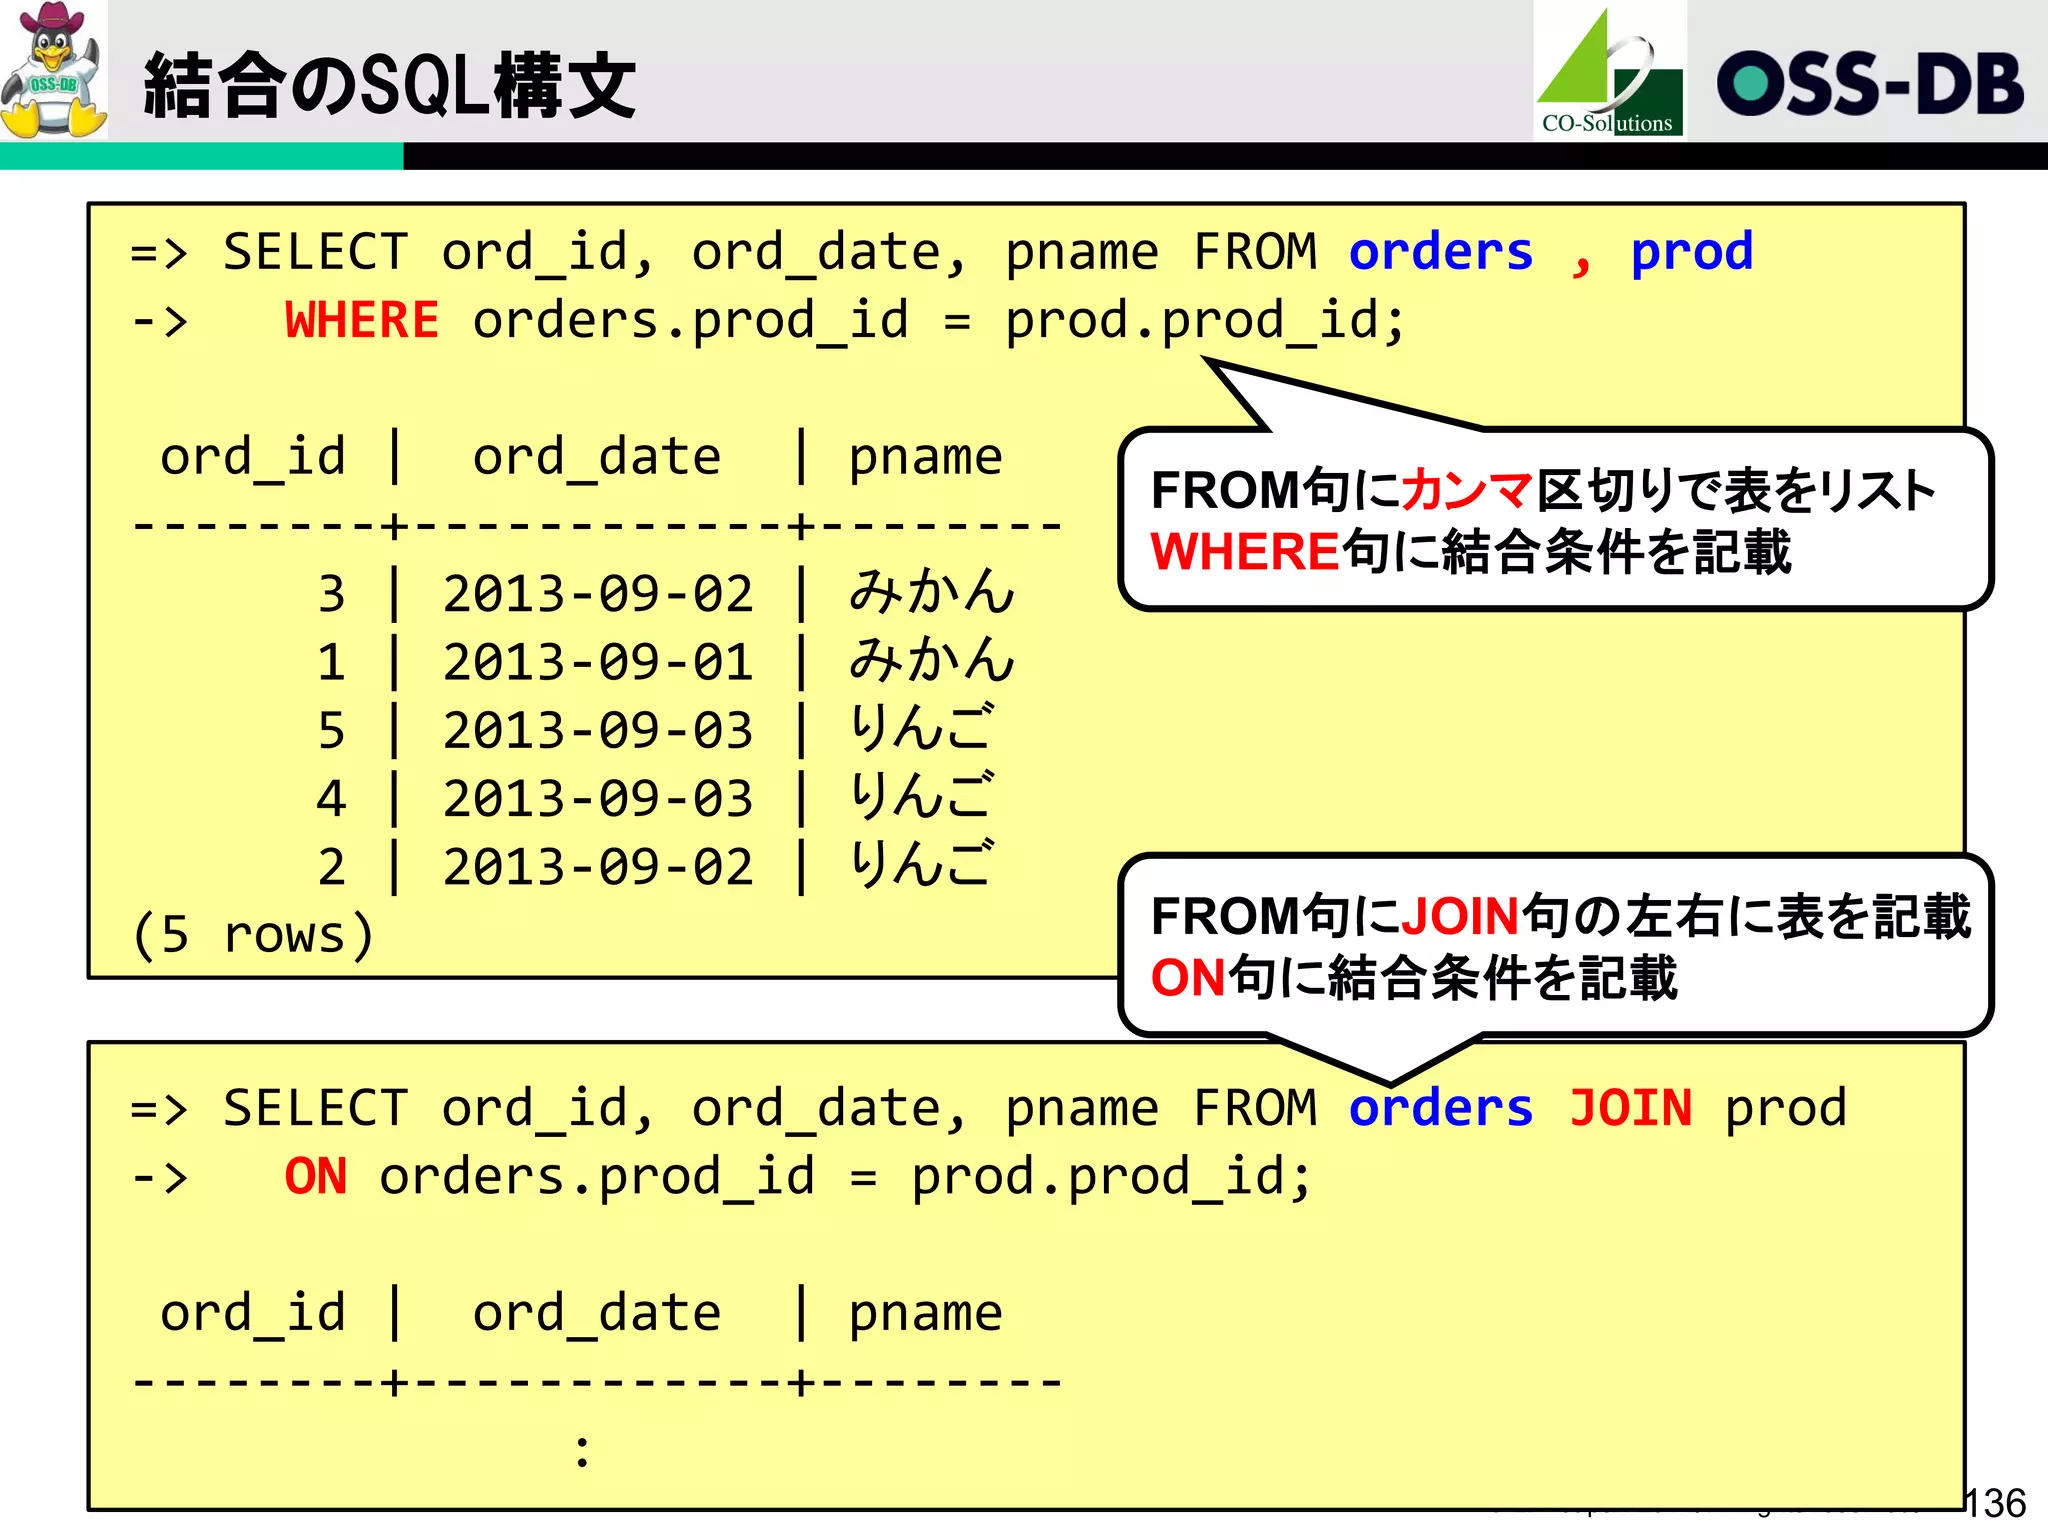Click the pname header in the top table
Viewport: 2048px width, 1536px height.
click(x=926, y=460)
